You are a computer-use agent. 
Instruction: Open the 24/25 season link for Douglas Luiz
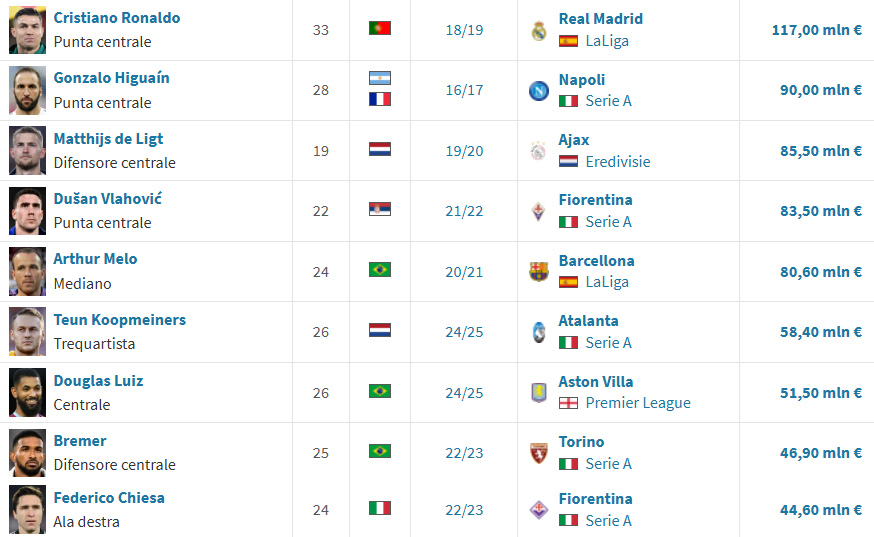tap(464, 393)
